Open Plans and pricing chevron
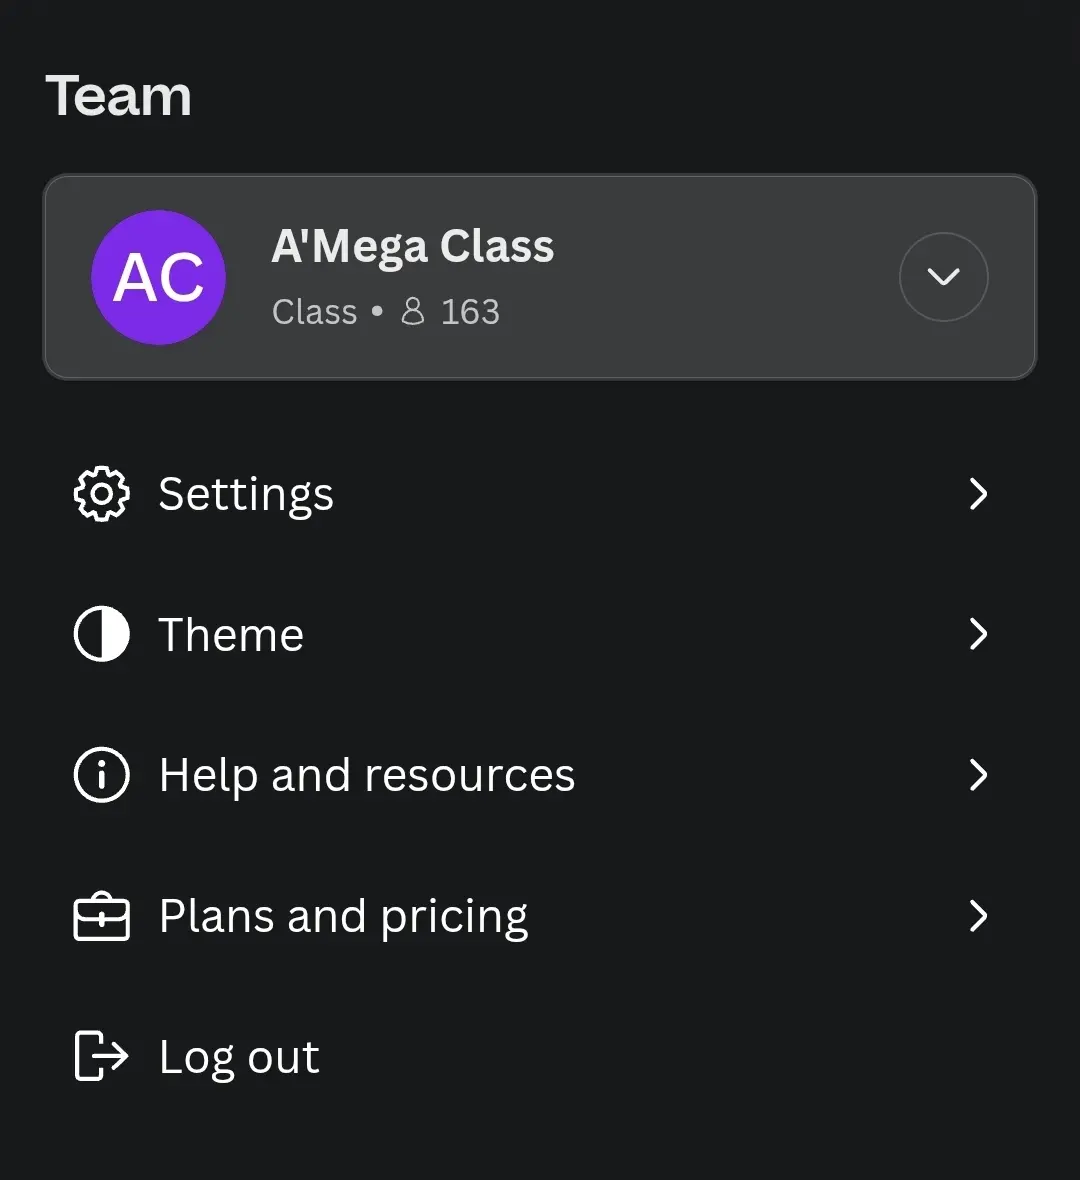The width and height of the screenshot is (1080, 1180). [x=978, y=916]
